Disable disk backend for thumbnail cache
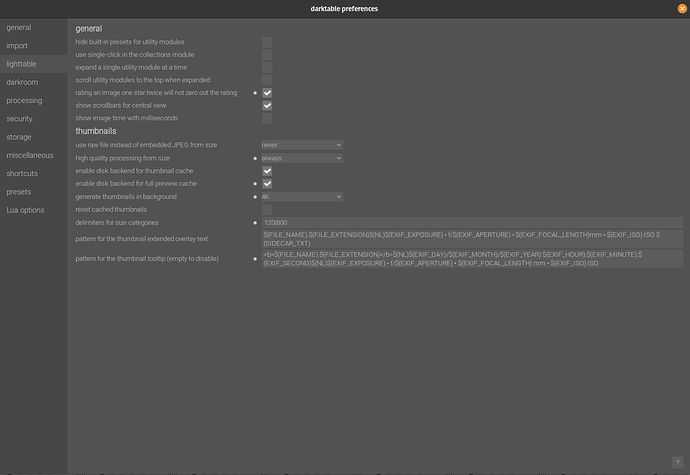The height and width of the screenshot is (475, 690). 267,171
